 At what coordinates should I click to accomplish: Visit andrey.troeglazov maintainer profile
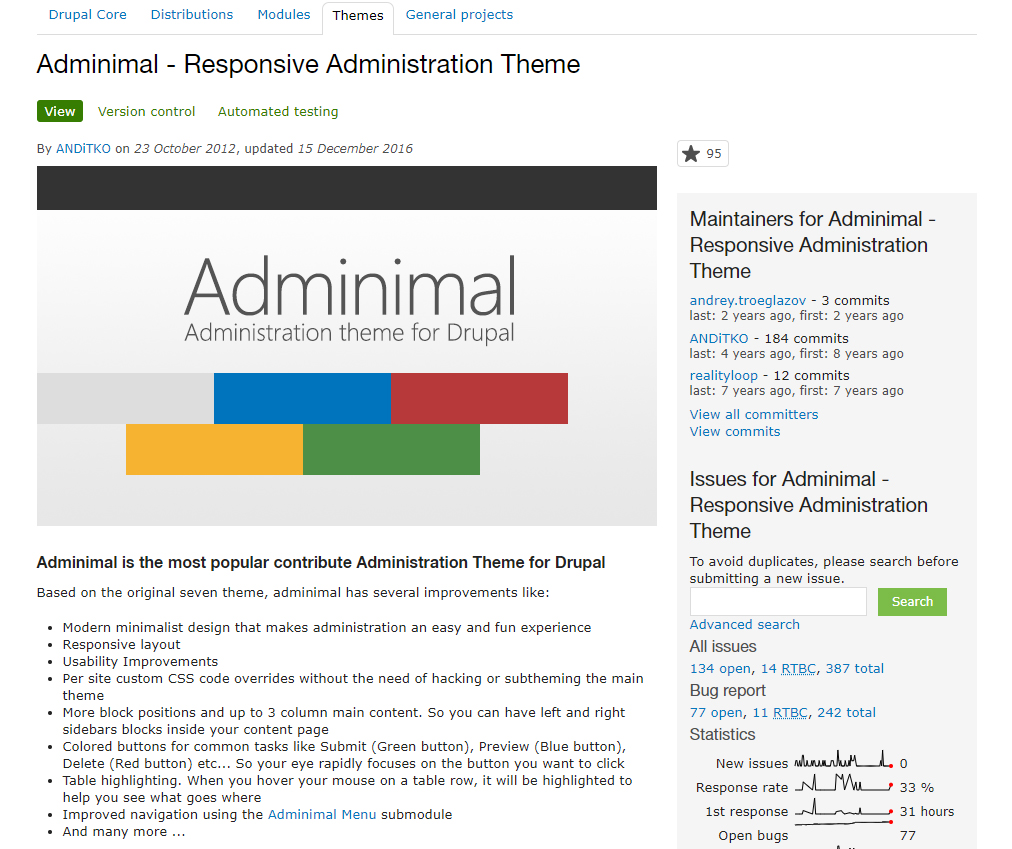click(747, 301)
